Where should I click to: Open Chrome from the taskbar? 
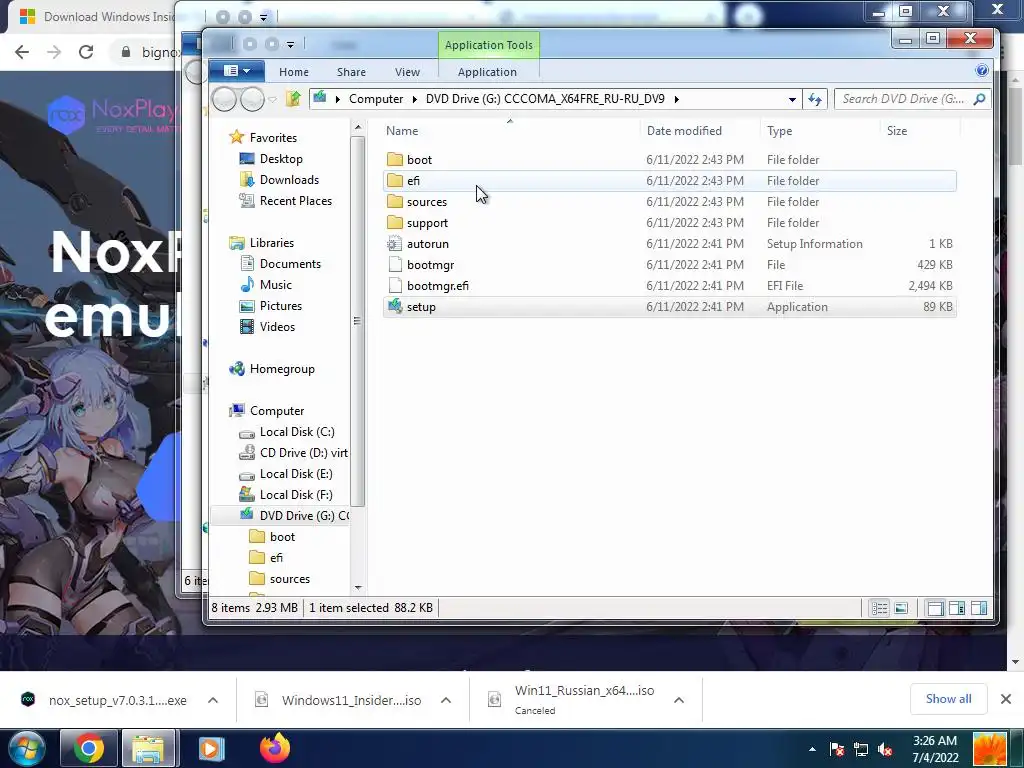coord(89,748)
